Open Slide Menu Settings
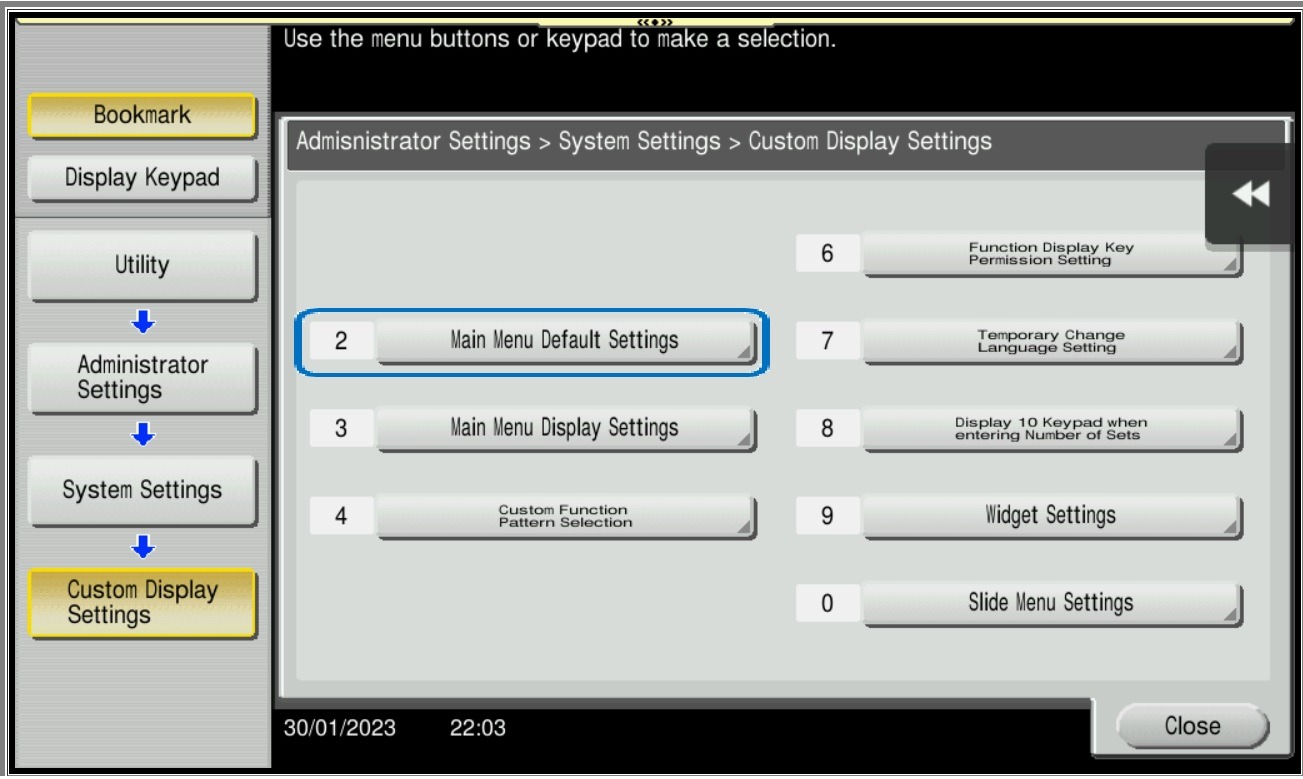 point(1050,604)
